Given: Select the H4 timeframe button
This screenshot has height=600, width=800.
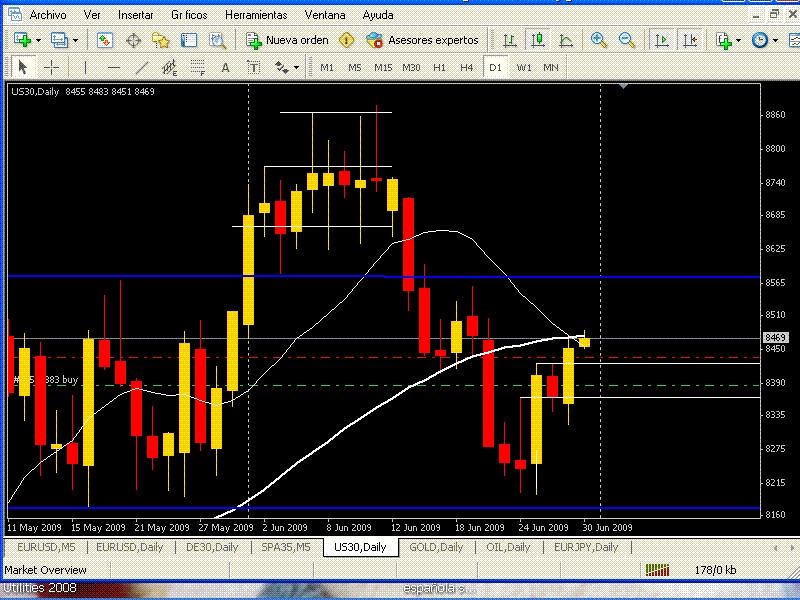Looking at the screenshot, I should pos(467,67).
